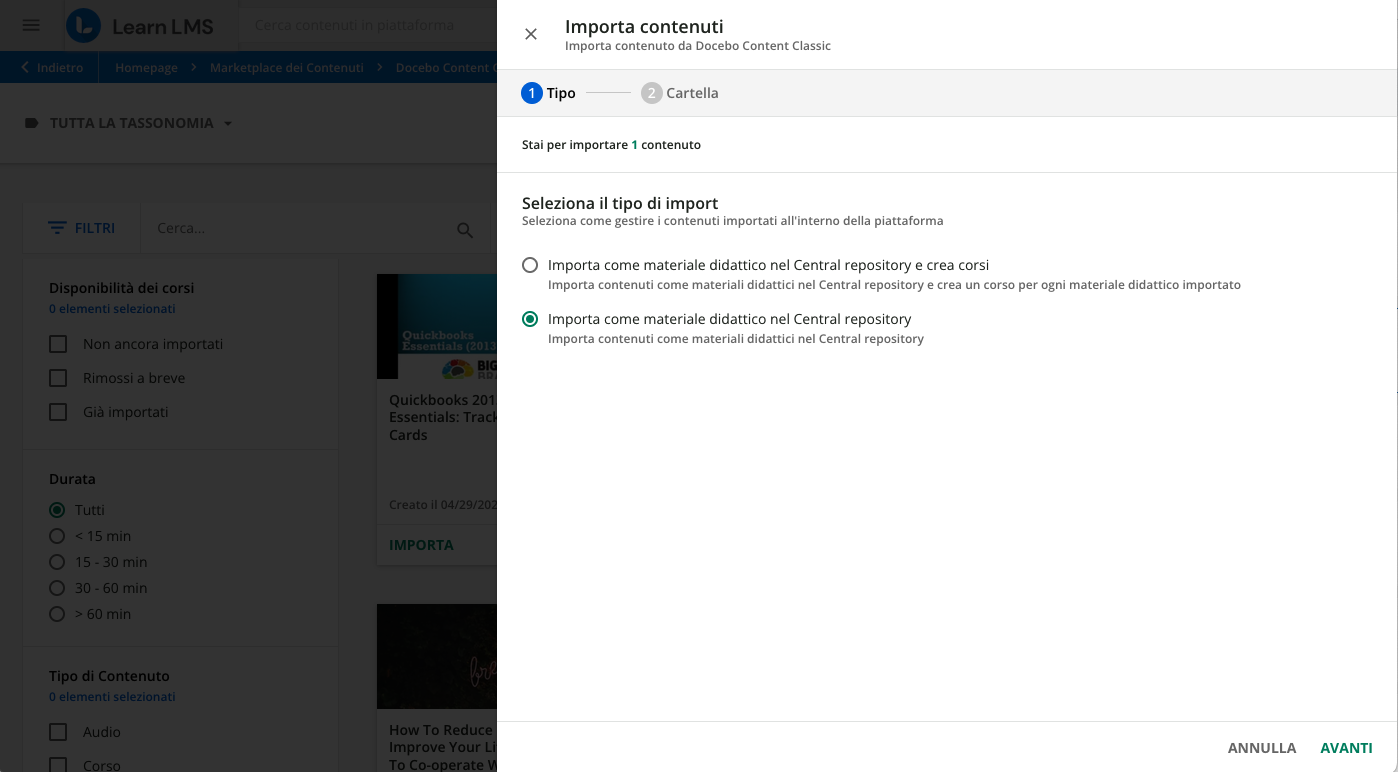Click the Indietro back link
Image resolution: width=1398 pixels, height=772 pixels.
click(x=60, y=68)
